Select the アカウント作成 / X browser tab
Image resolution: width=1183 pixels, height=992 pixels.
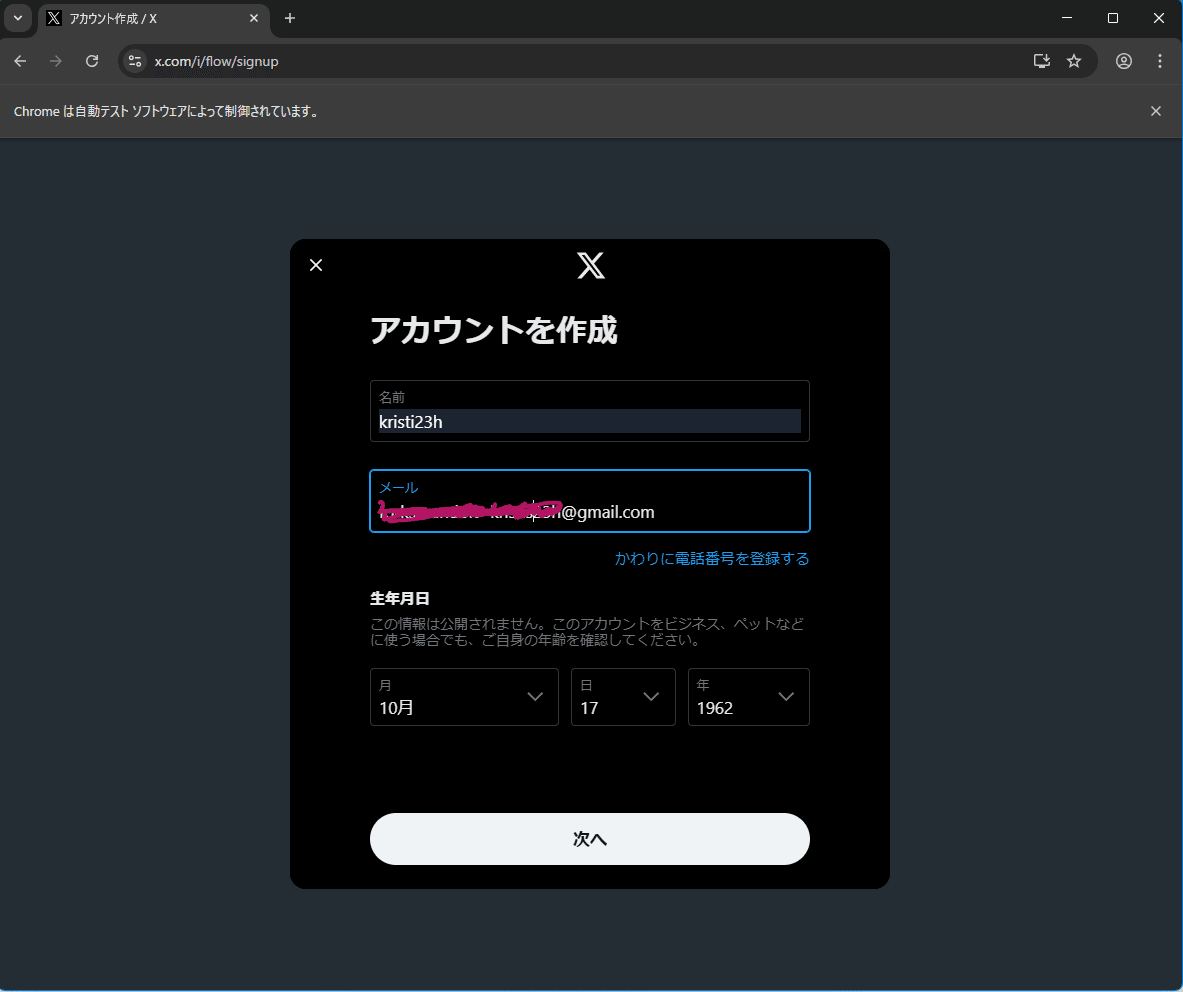[x=150, y=18]
